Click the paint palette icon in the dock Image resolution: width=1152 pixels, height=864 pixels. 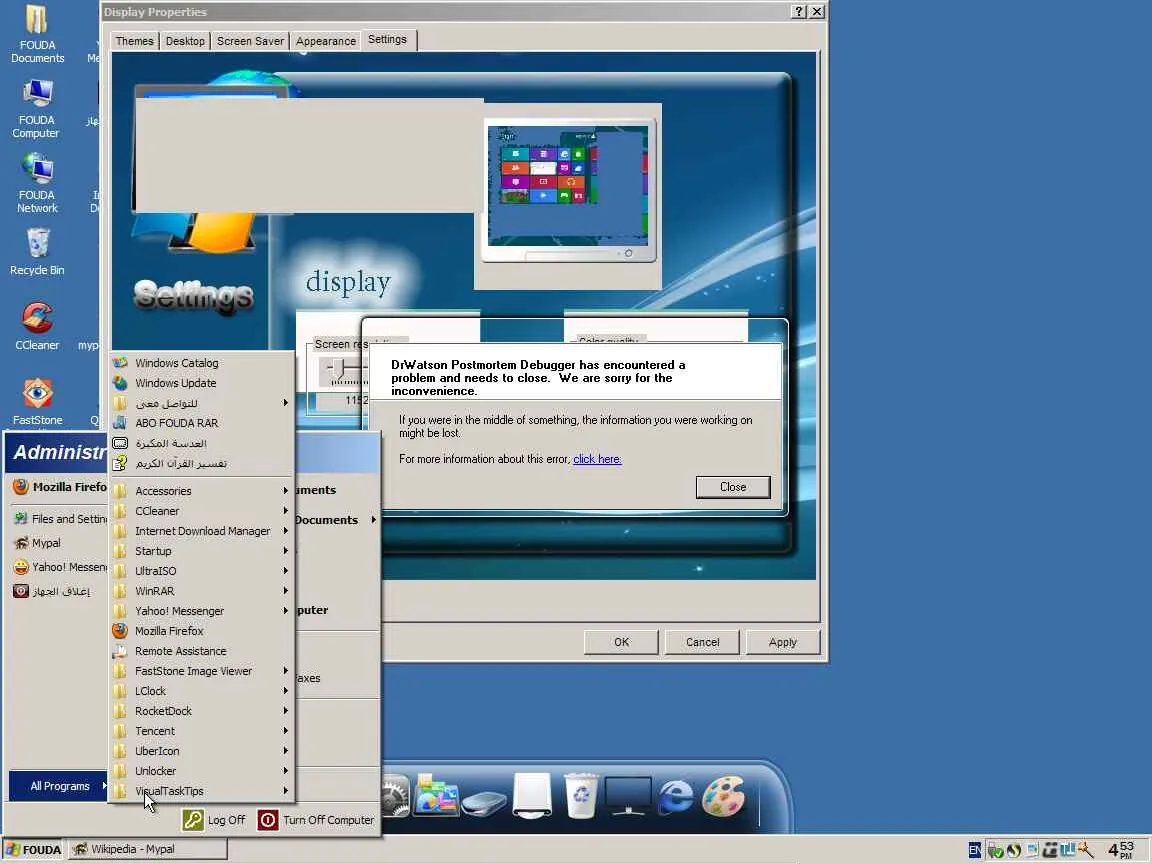[x=724, y=796]
